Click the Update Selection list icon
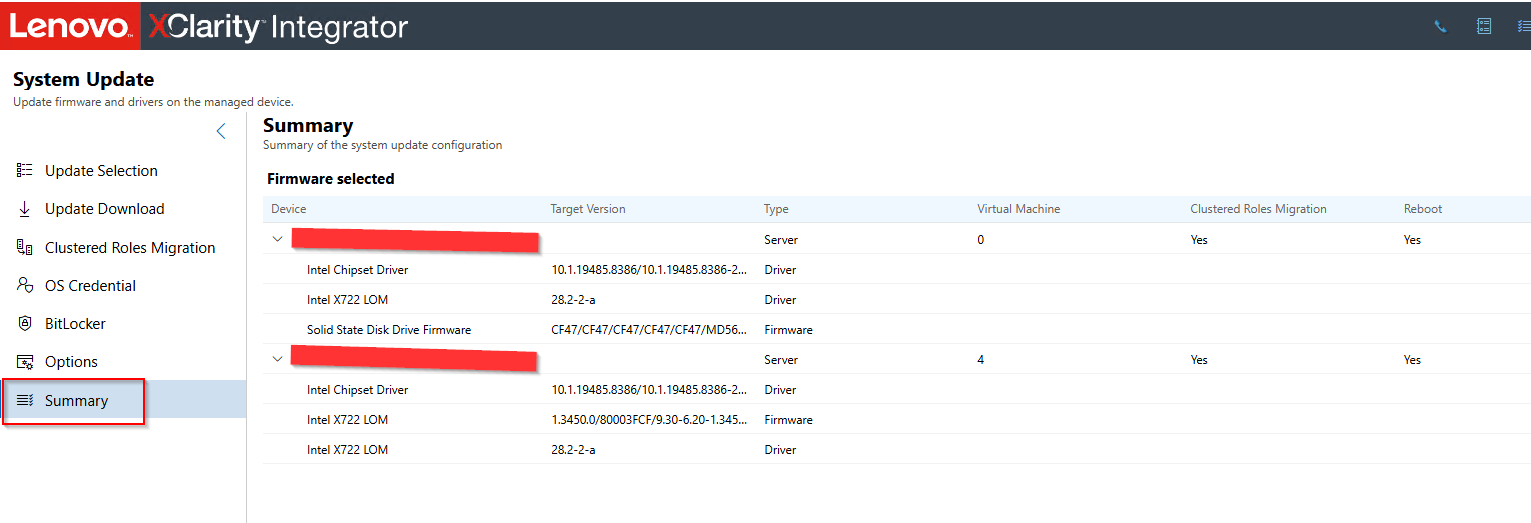The height and width of the screenshot is (523, 1531). [x=25, y=171]
